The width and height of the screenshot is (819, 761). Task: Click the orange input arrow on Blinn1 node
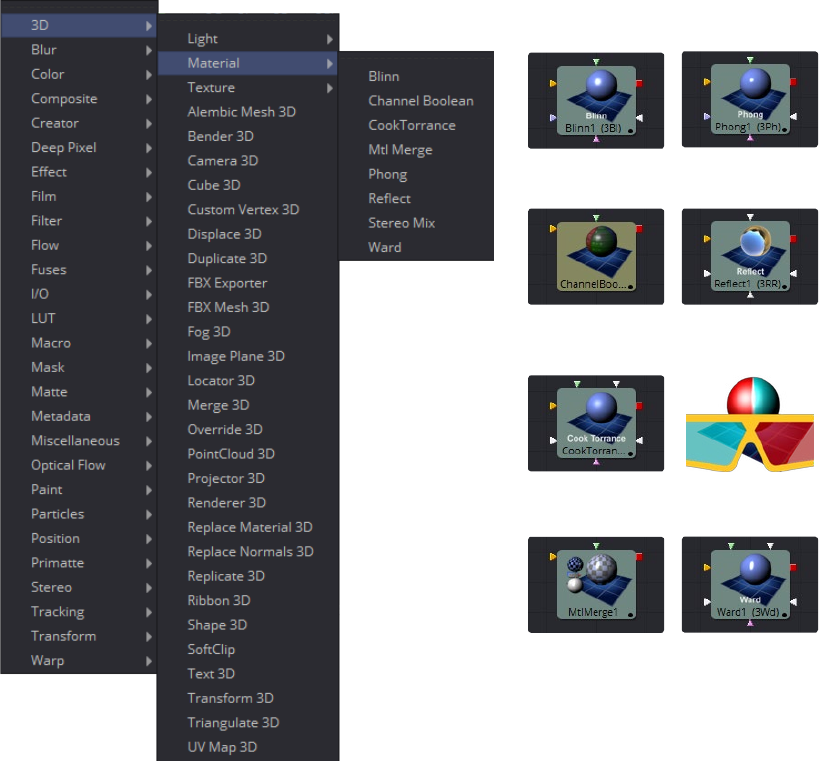[553, 83]
